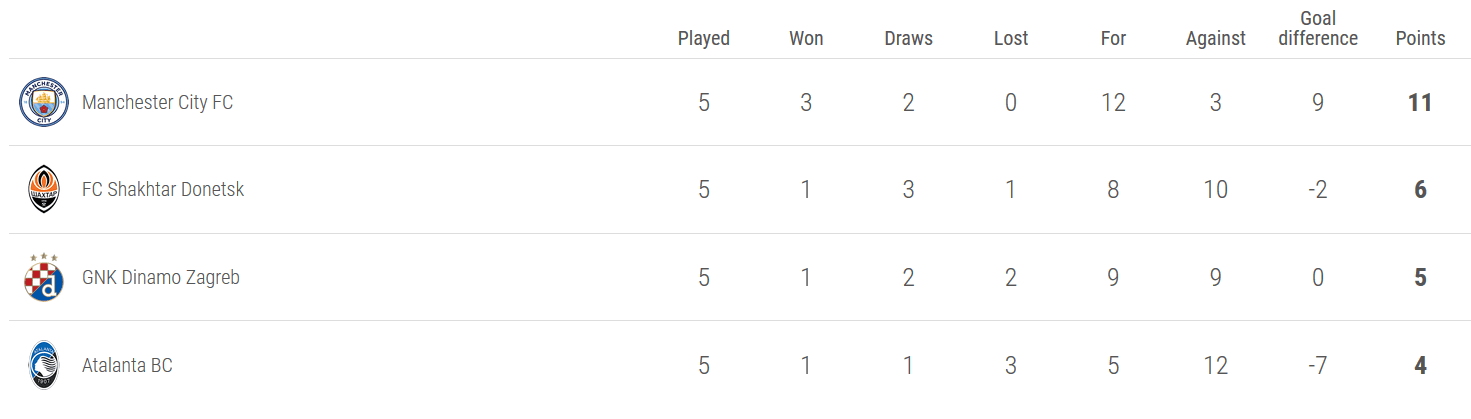
Task: Click the Points column header
Action: pyautogui.click(x=1420, y=39)
